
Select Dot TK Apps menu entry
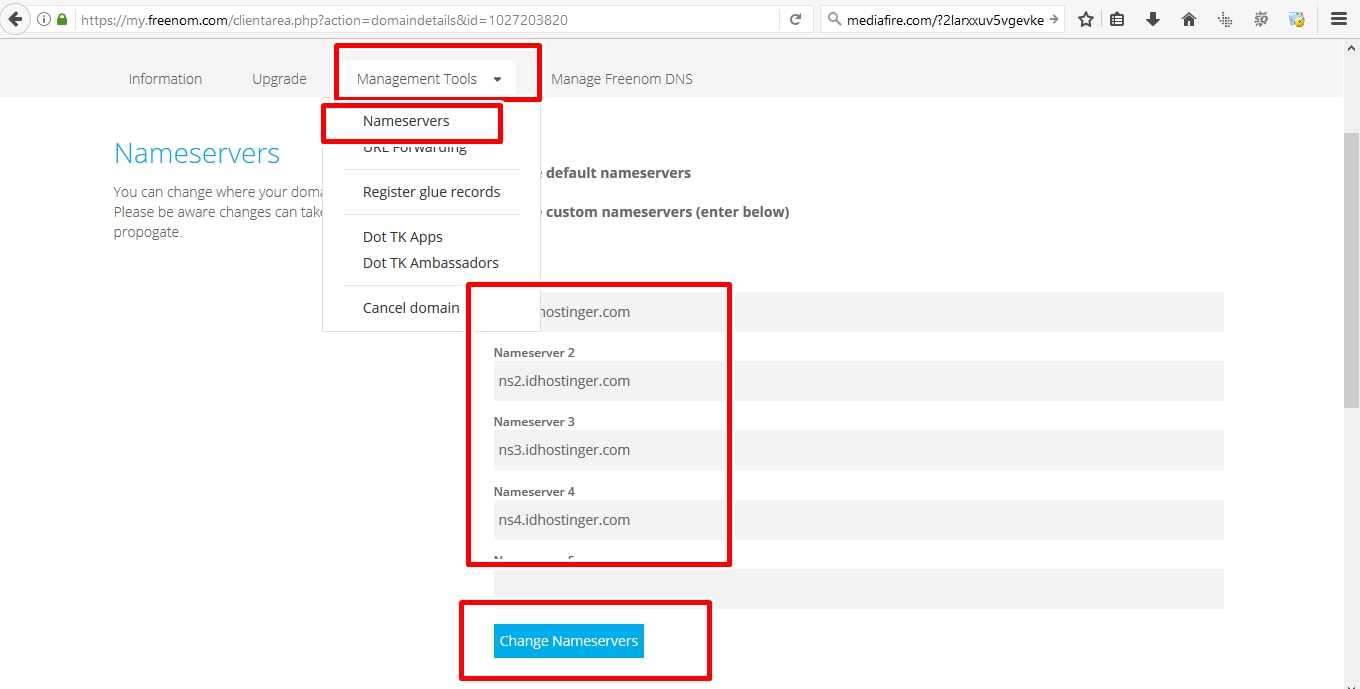(x=402, y=237)
